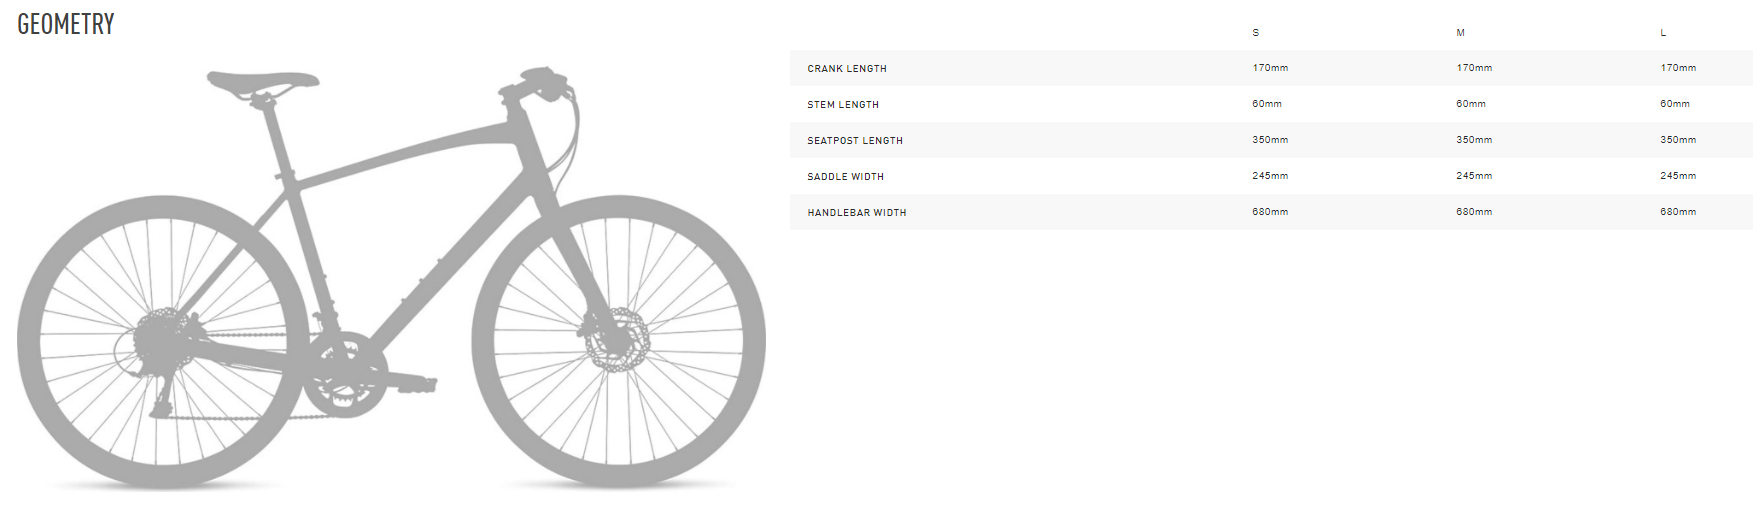
Task: Click the Stem Length row label
Action: [x=843, y=105]
